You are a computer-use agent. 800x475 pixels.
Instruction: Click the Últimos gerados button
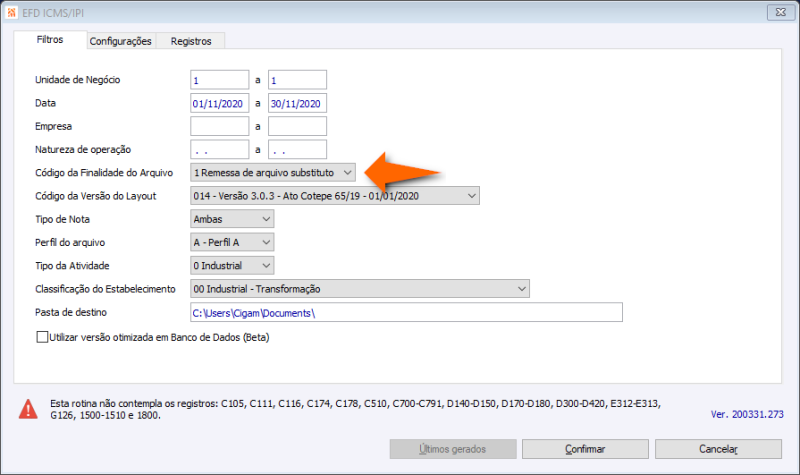click(453, 449)
